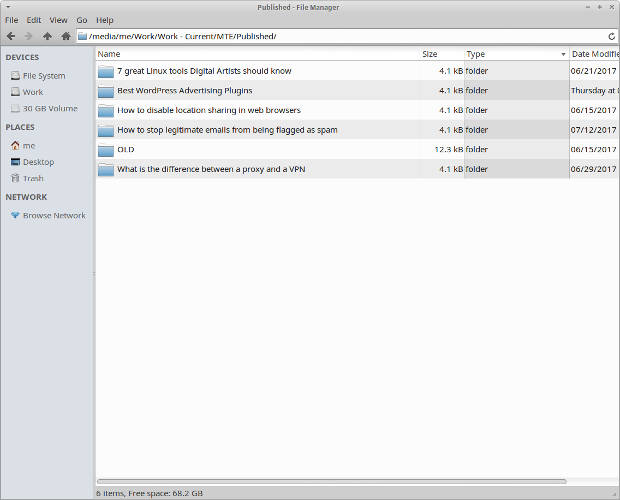Select the Trash label in Places

coord(33,178)
